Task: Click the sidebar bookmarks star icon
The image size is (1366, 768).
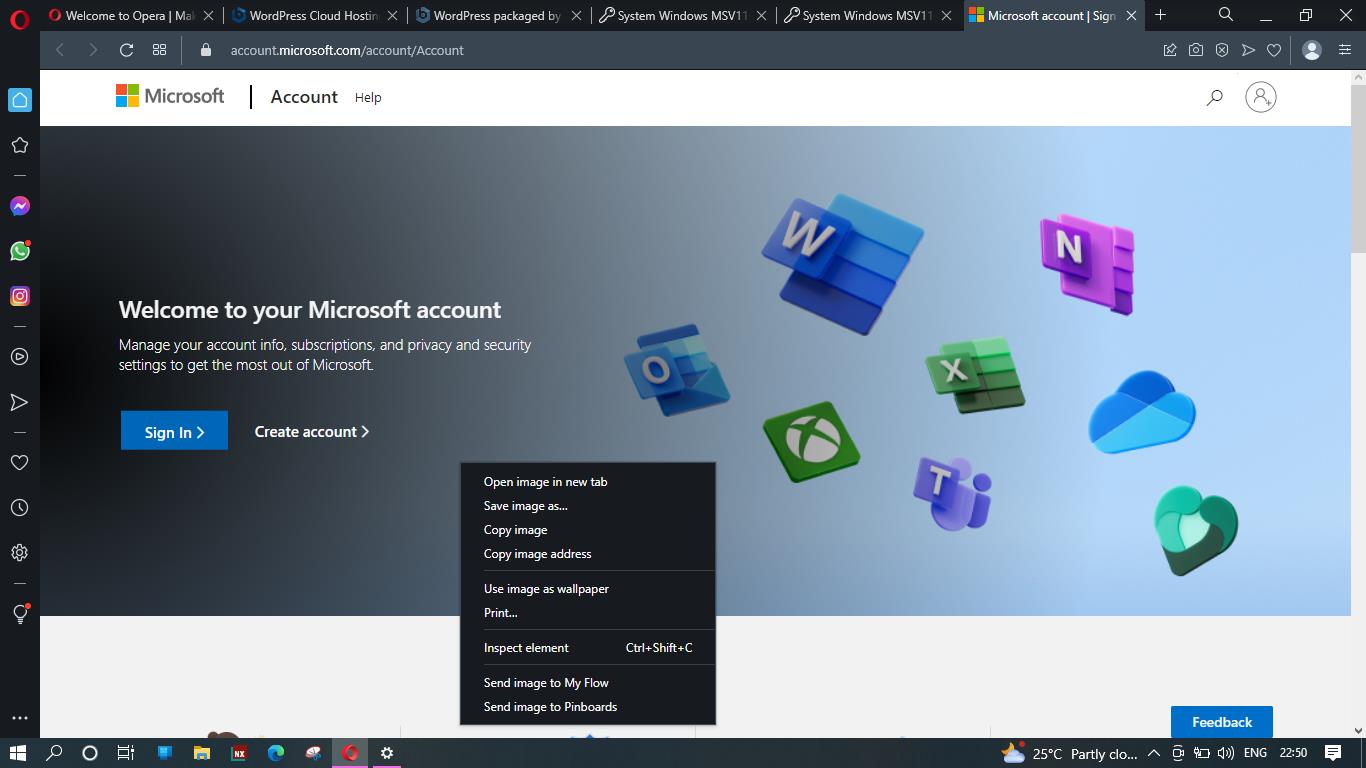Action: pos(19,145)
